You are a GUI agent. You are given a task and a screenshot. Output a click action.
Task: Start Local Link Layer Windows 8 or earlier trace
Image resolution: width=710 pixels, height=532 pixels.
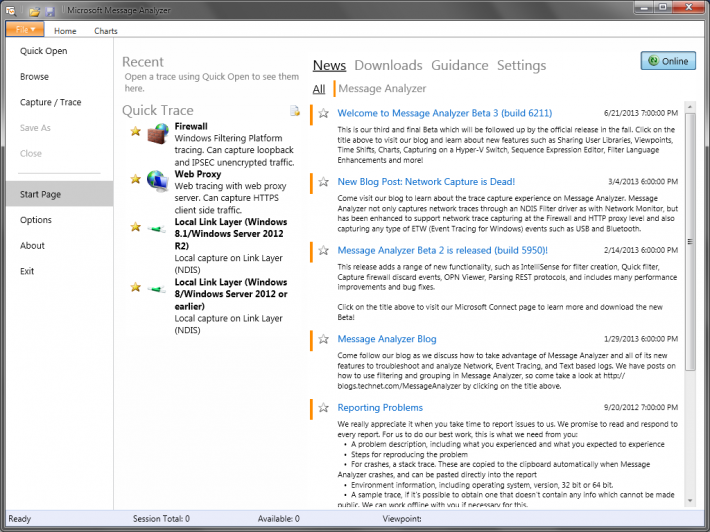[231, 294]
